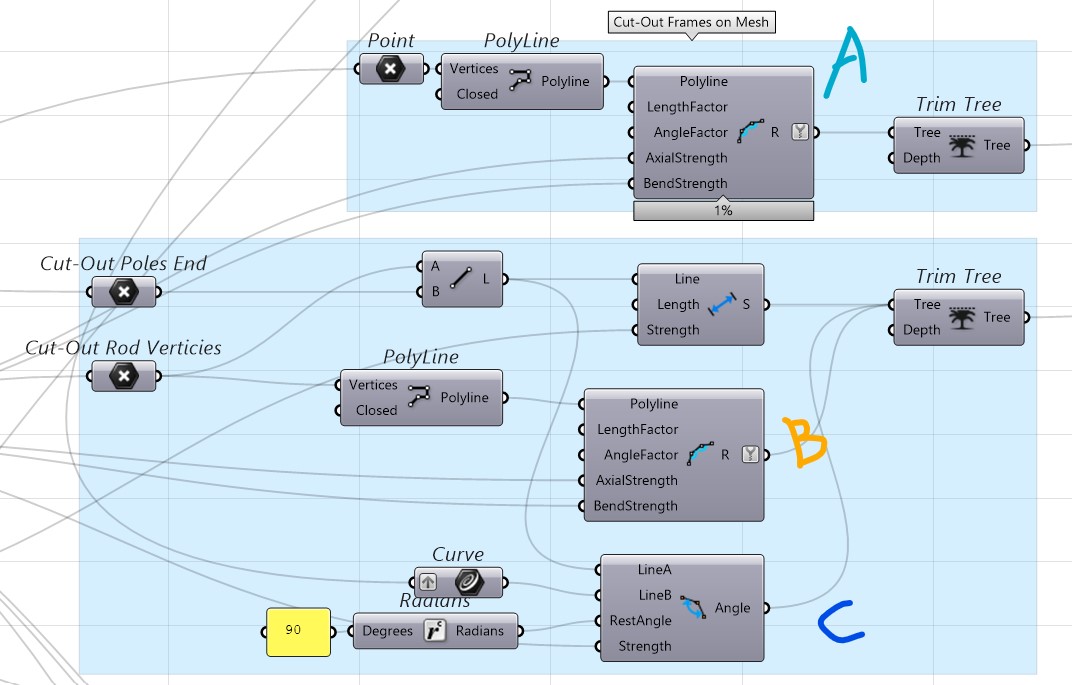Click the Strength input of the Angle component

pyautogui.click(x=645, y=646)
